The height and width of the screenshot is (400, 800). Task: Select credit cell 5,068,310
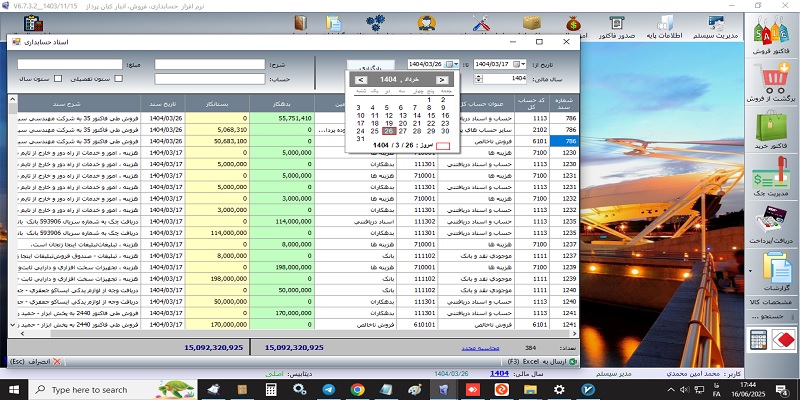[x=217, y=130]
